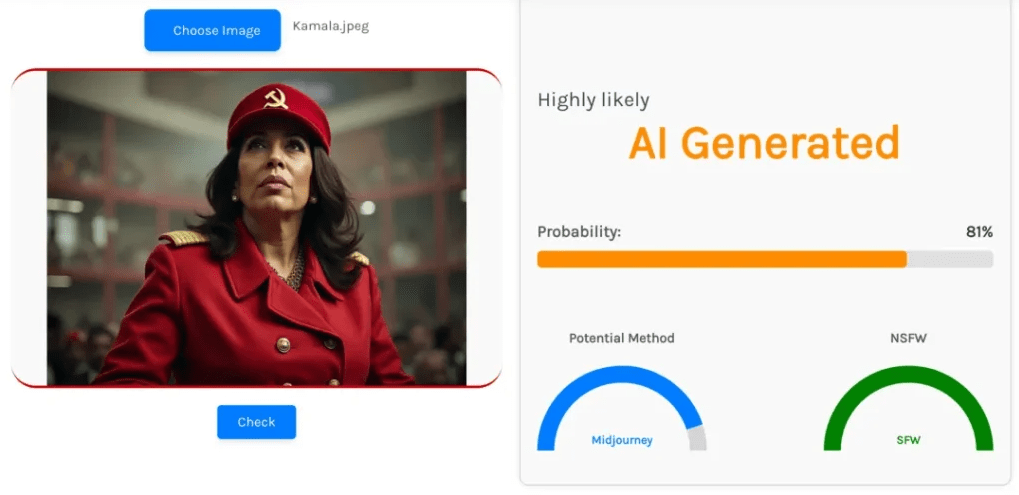This screenshot has width=1019, height=495.
Task: Click the "Probability:" label
Action: [579, 232]
